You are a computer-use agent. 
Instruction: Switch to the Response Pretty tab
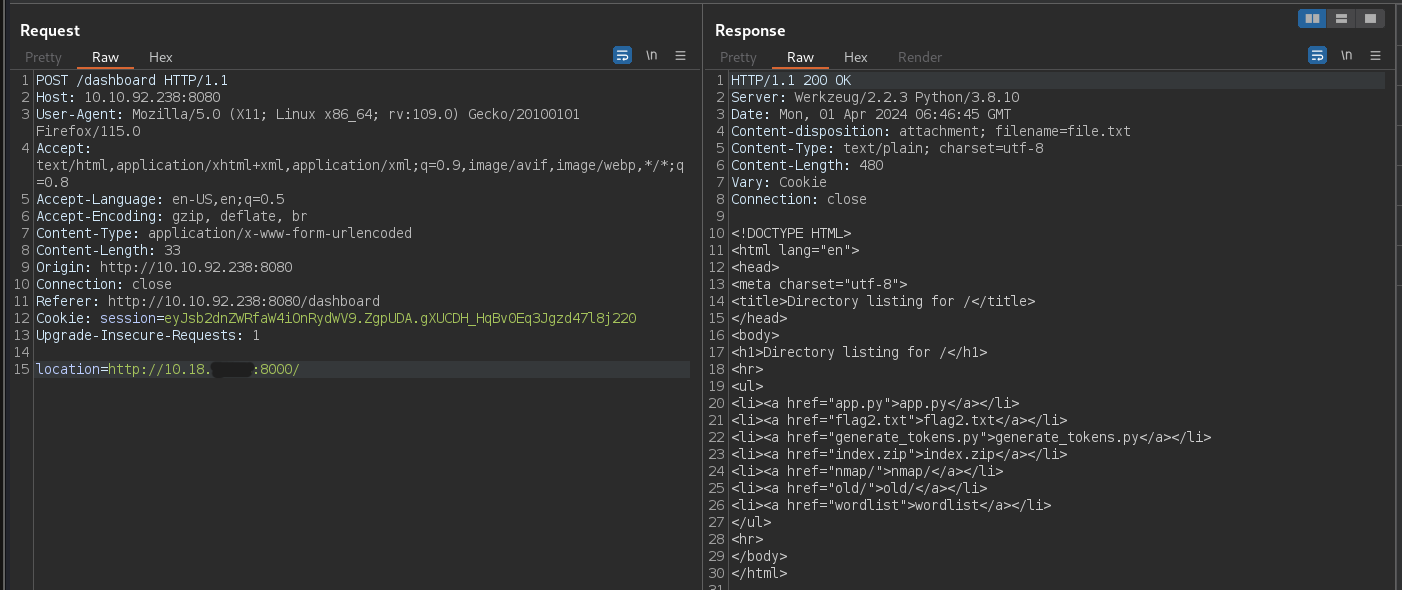(738, 57)
